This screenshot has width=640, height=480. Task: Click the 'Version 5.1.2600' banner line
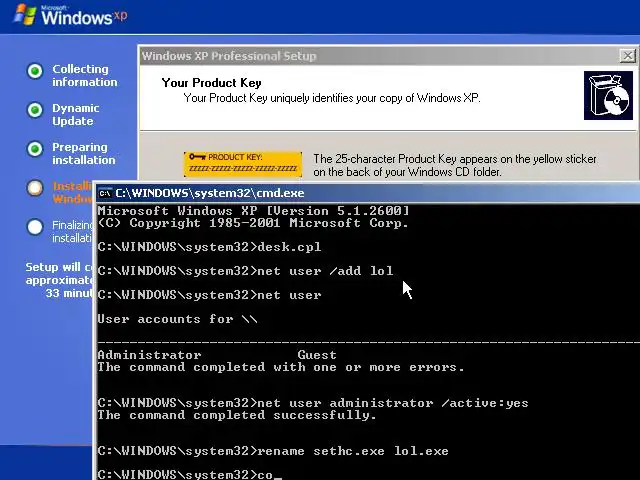253,211
